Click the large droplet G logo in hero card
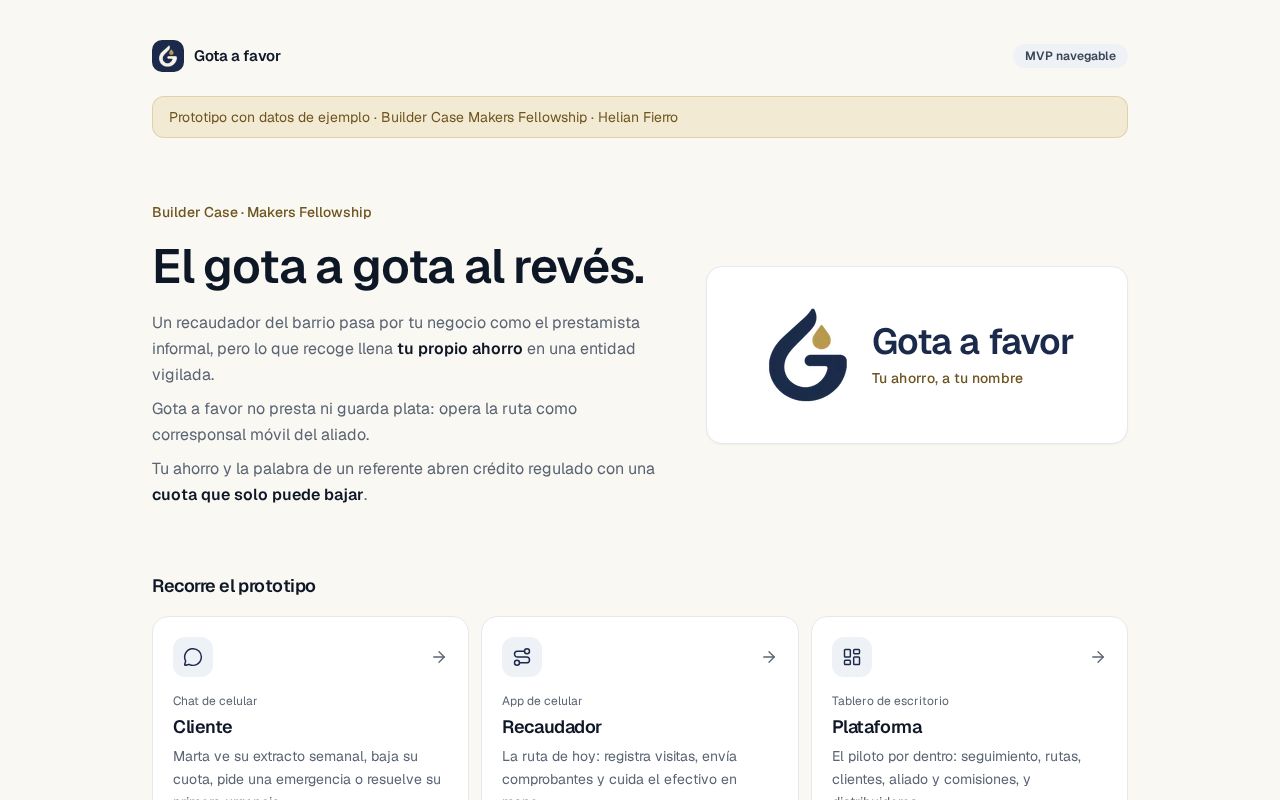This screenshot has height=800, width=1280. [808, 355]
